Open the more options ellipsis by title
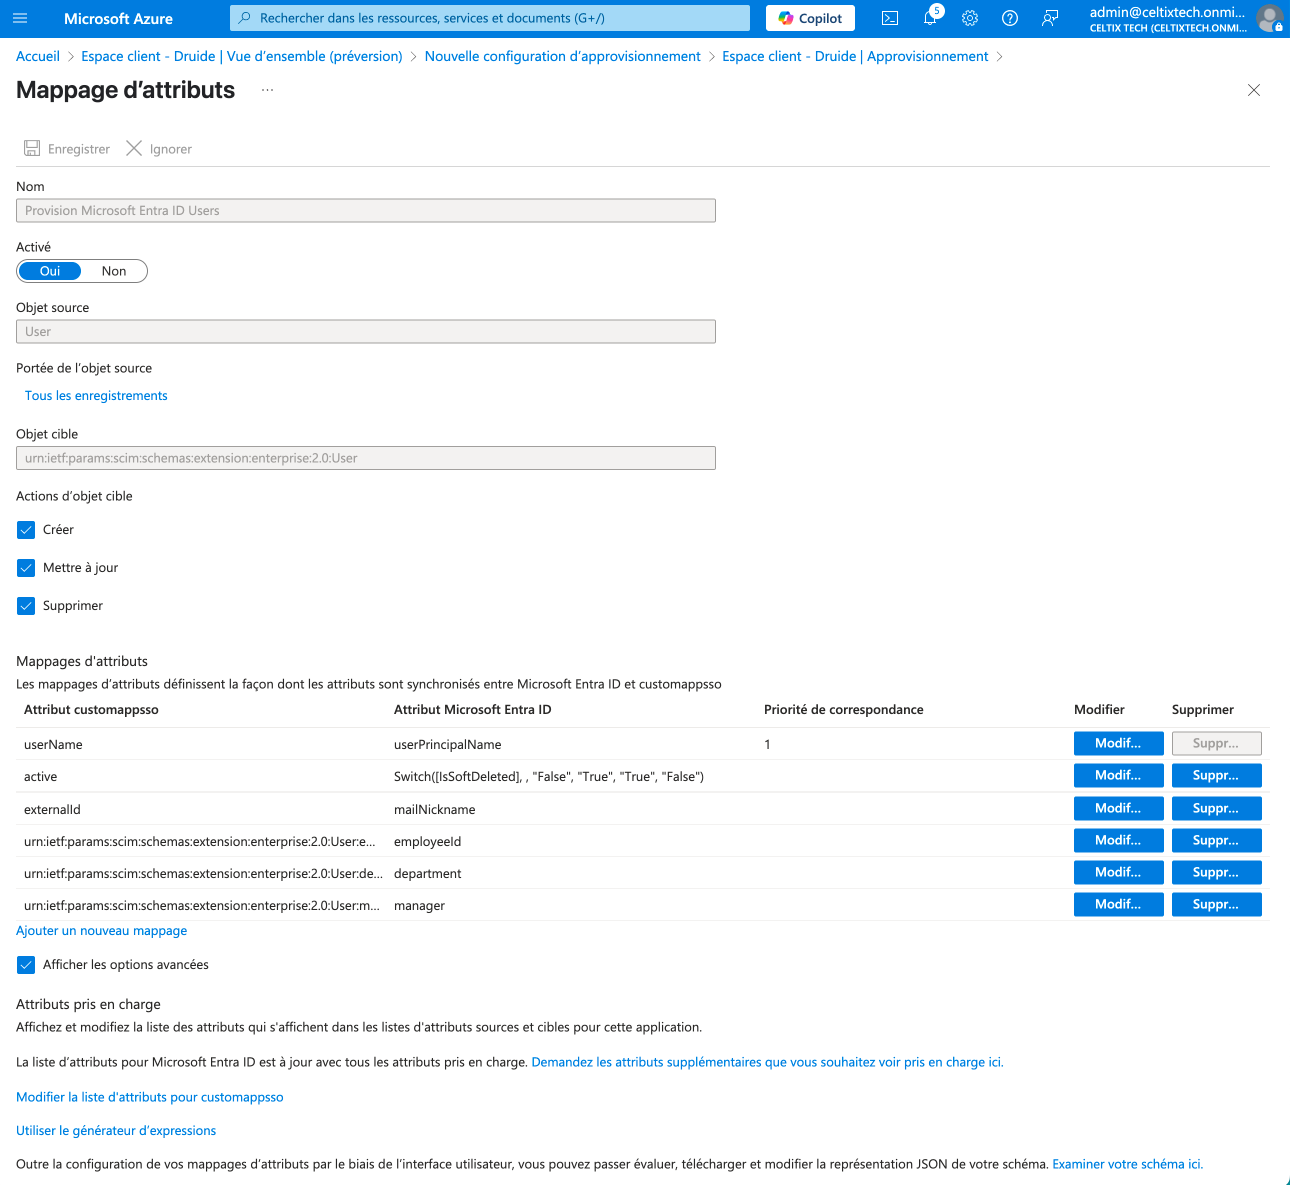Screen dimensions: 1290x1185 [267, 90]
